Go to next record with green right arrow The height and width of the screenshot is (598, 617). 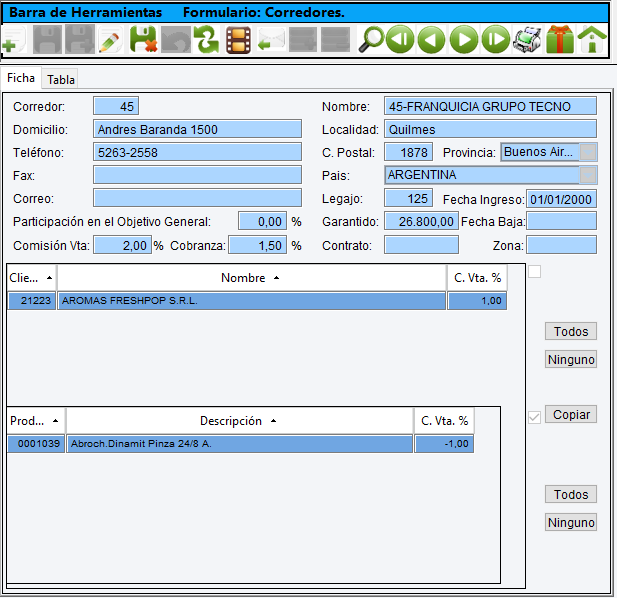point(464,39)
